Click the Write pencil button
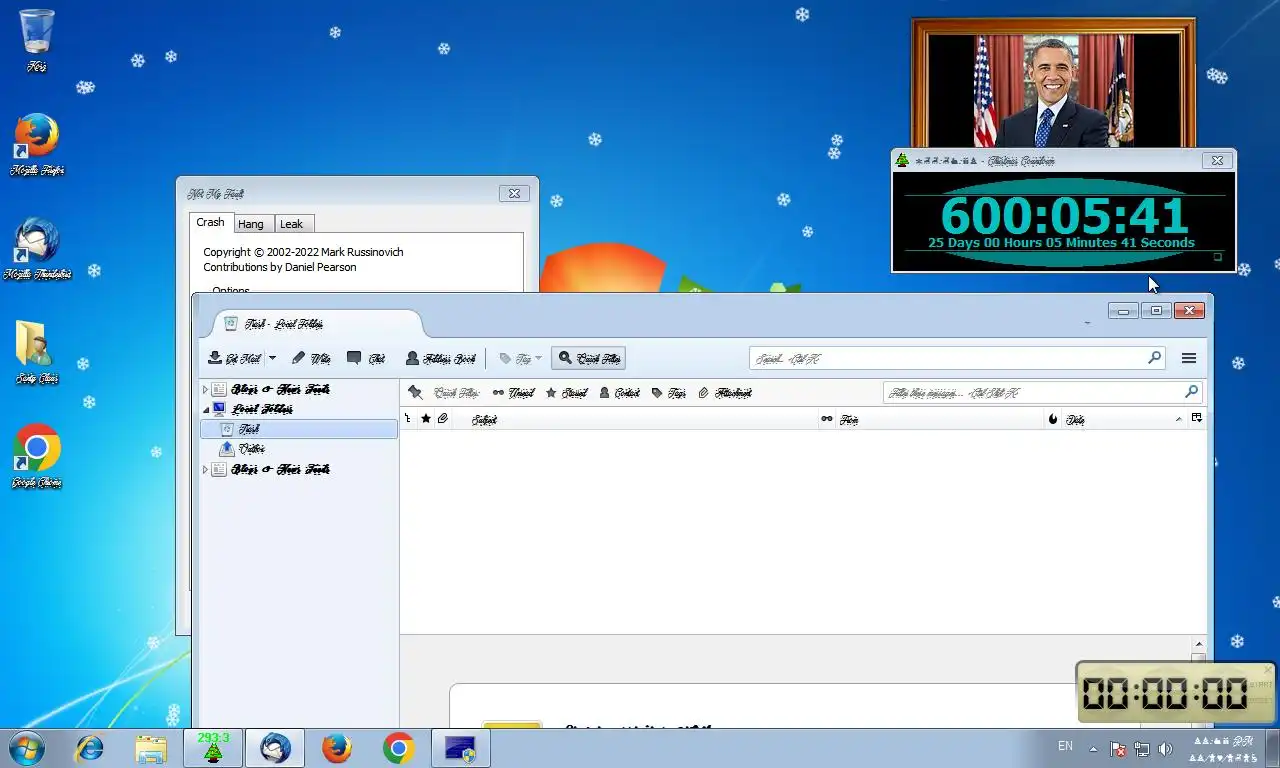The image size is (1280, 768). (x=311, y=358)
